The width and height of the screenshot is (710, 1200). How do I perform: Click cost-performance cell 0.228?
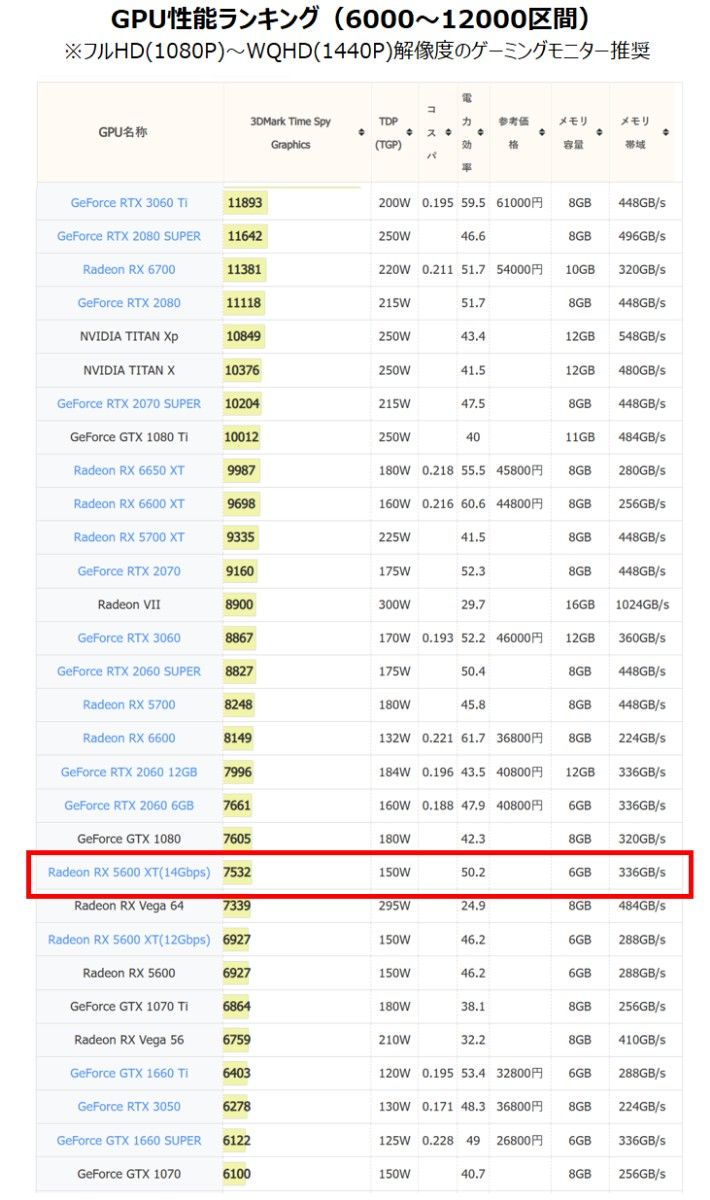click(437, 1141)
